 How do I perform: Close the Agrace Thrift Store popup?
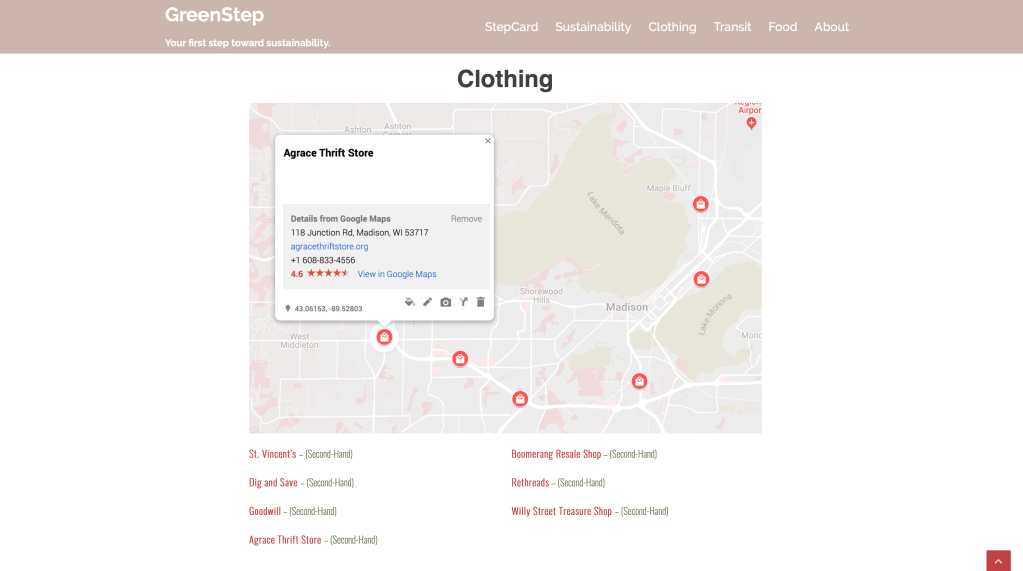(x=488, y=141)
